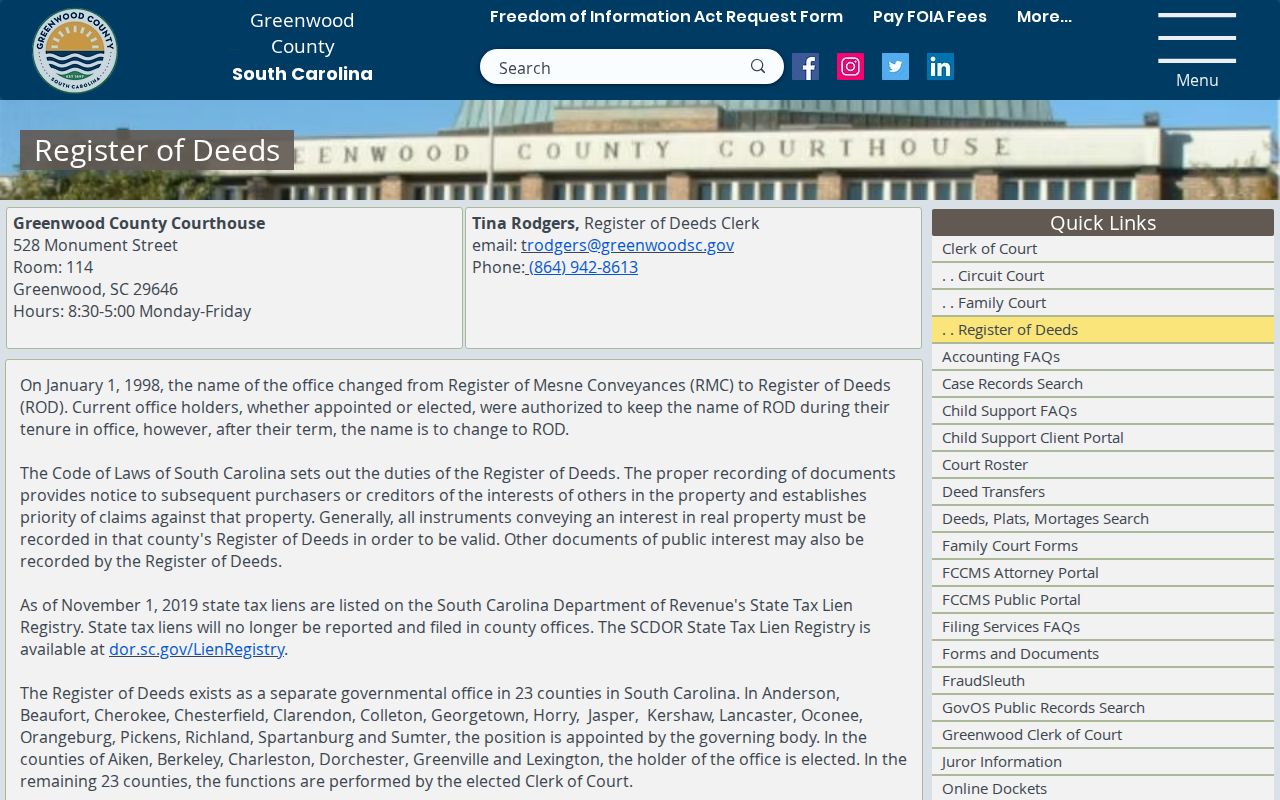The height and width of the screenshot is (800, 1280).
Task: Open the Twitter icon link
Action: tap(895, 67)
